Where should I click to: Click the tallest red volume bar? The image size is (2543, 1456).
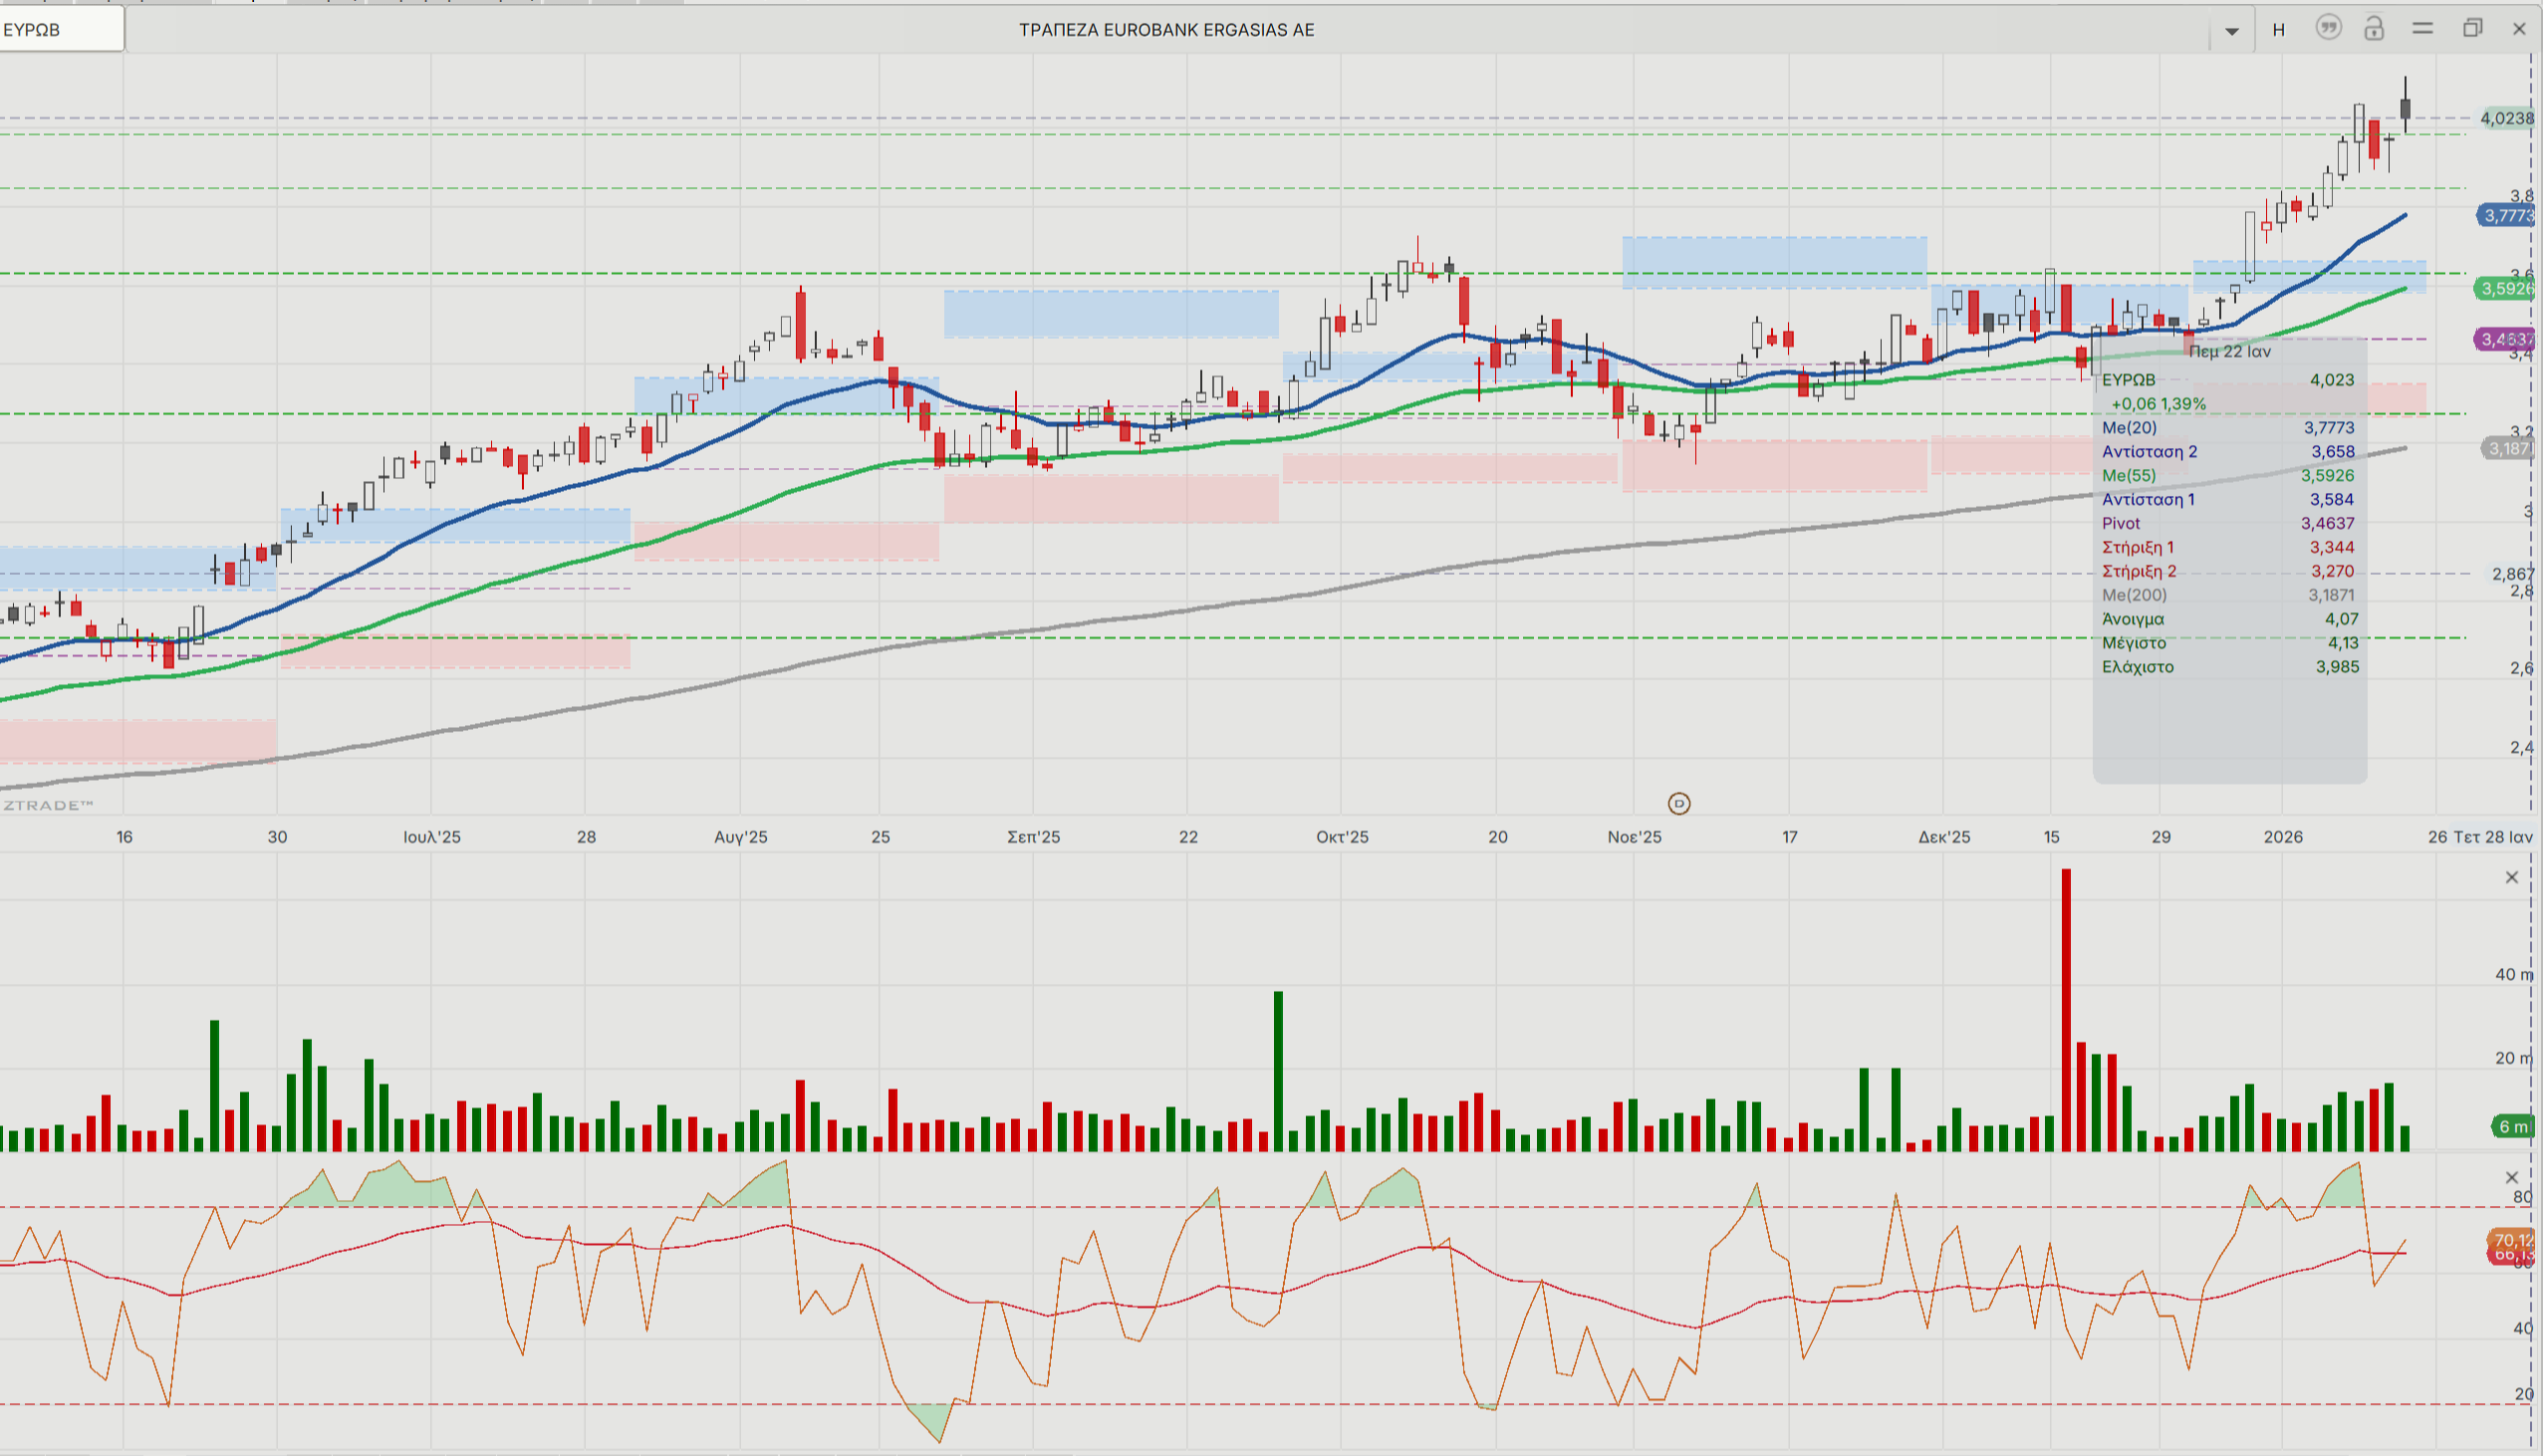pos(2066,1010)
